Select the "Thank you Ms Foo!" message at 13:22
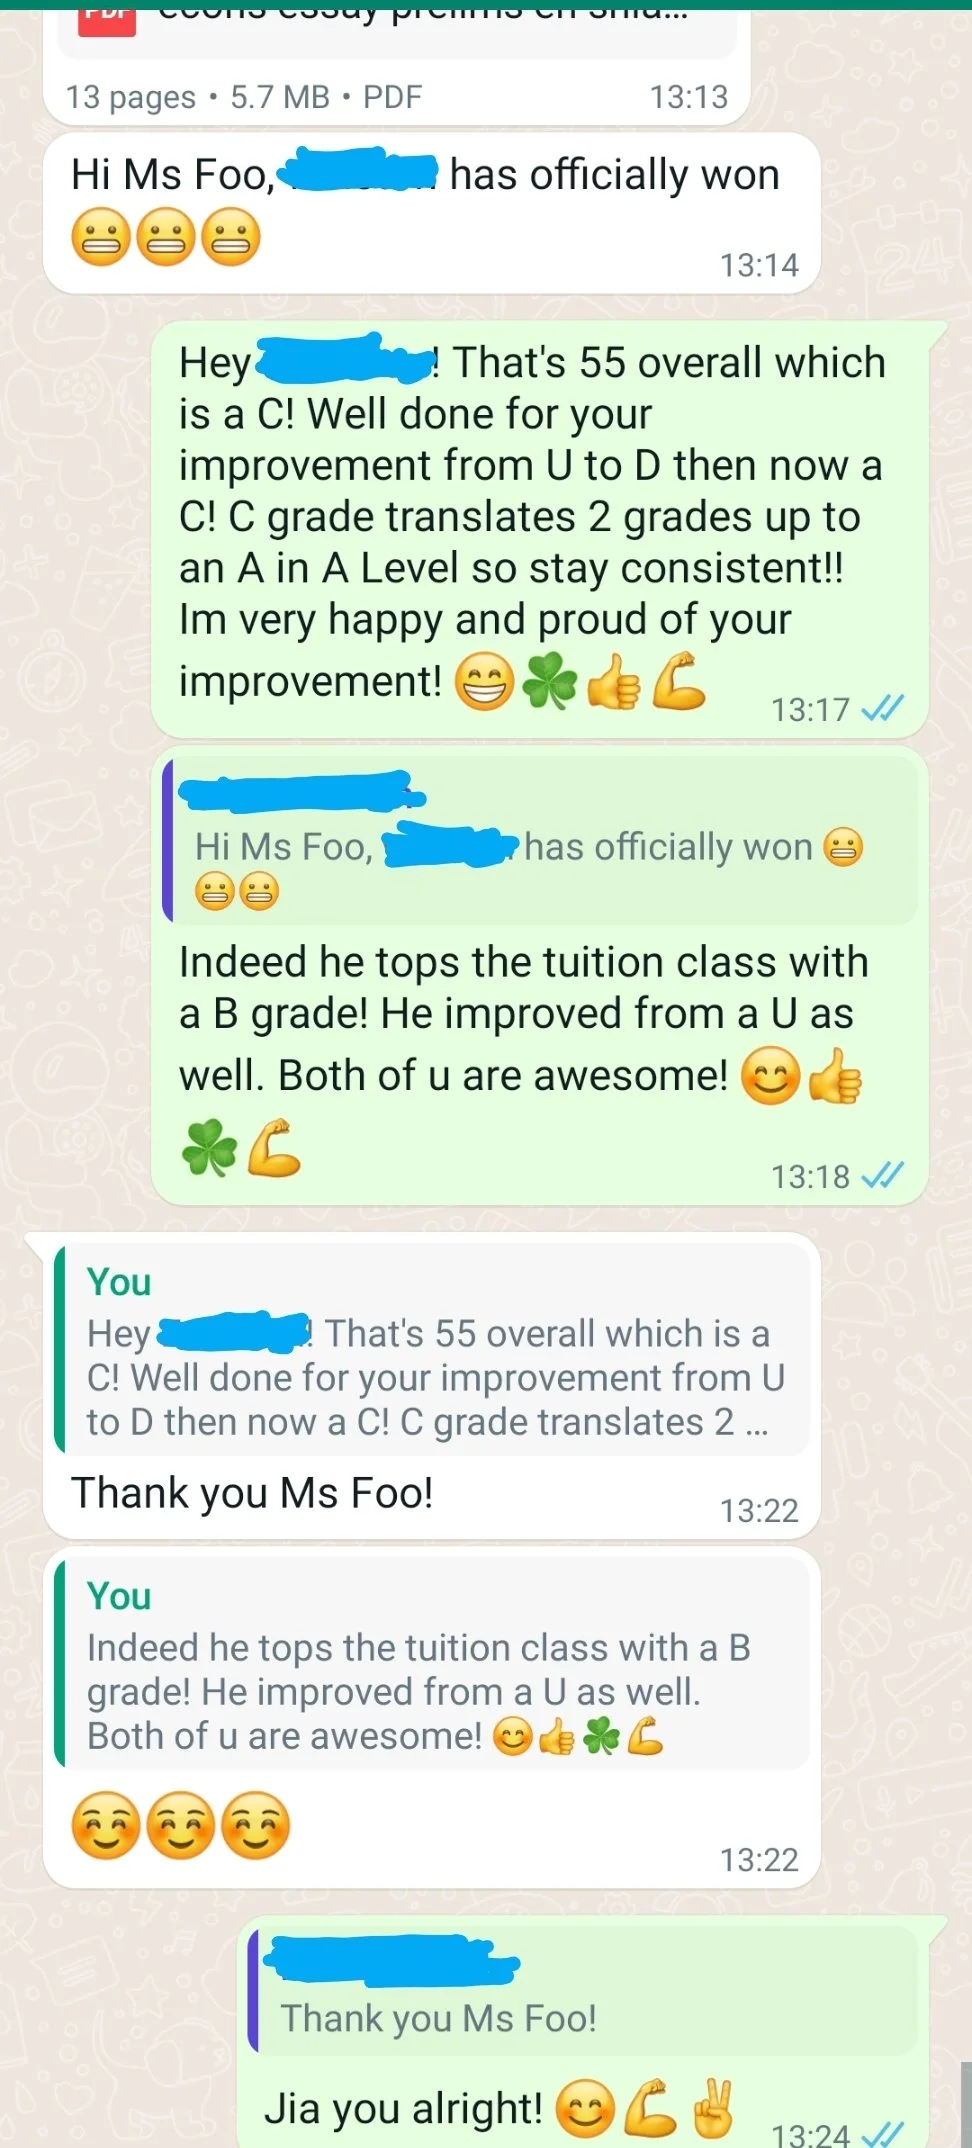Image resolution: width=972 pixels, height=2148 pixels. (x=432, y=1386)
